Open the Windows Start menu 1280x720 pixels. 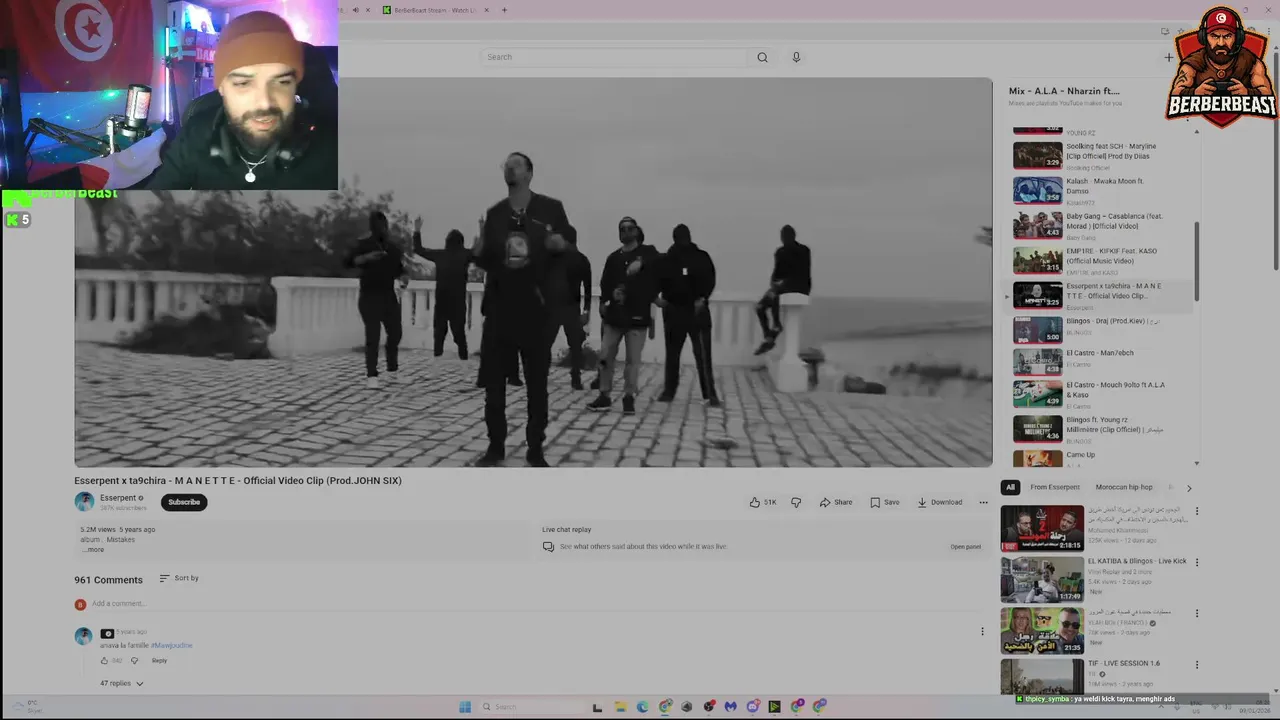pos(465,706)
